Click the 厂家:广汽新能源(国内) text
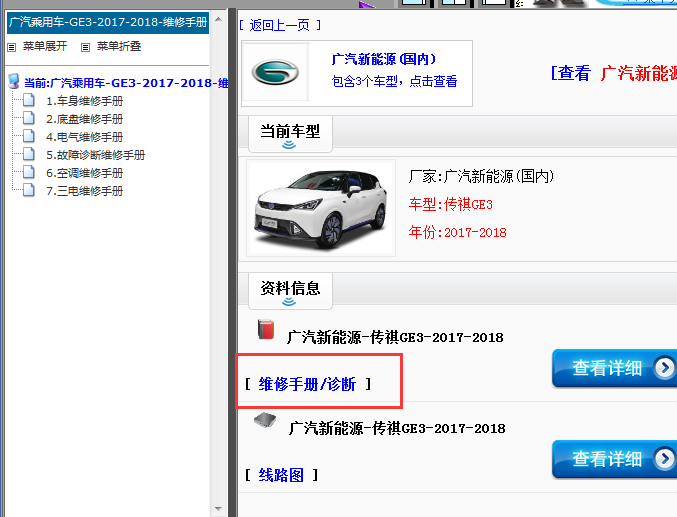 pyautogui.click(x=481, y=176)
